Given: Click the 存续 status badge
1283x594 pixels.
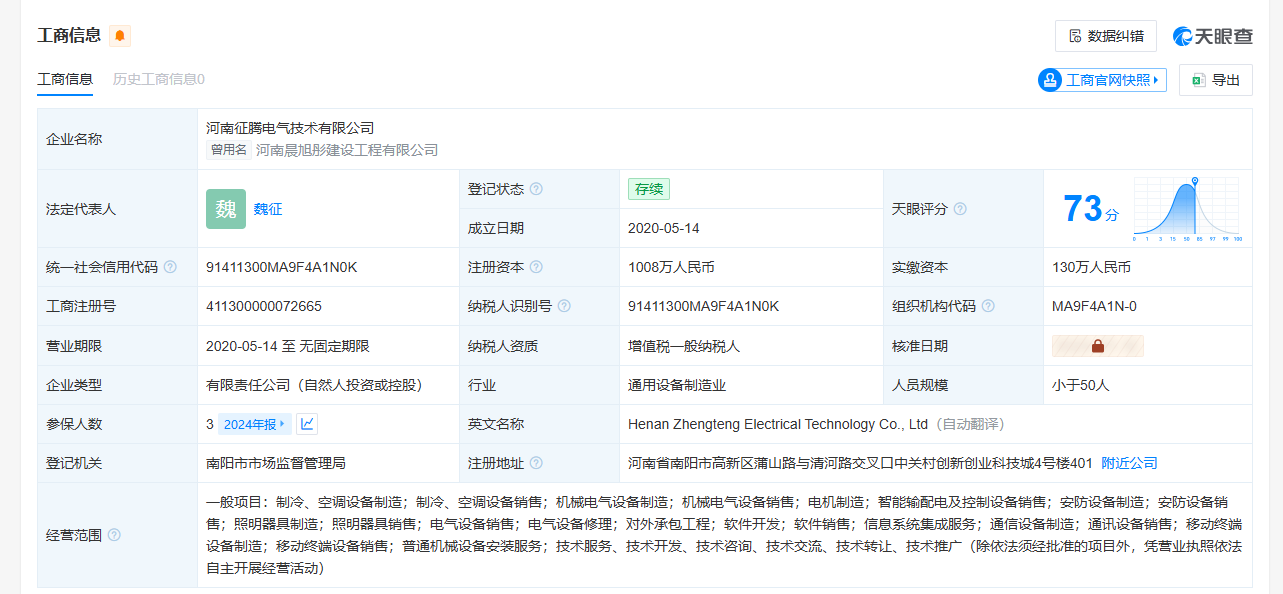Looking at the screenshot, I should tap(649, 189).
